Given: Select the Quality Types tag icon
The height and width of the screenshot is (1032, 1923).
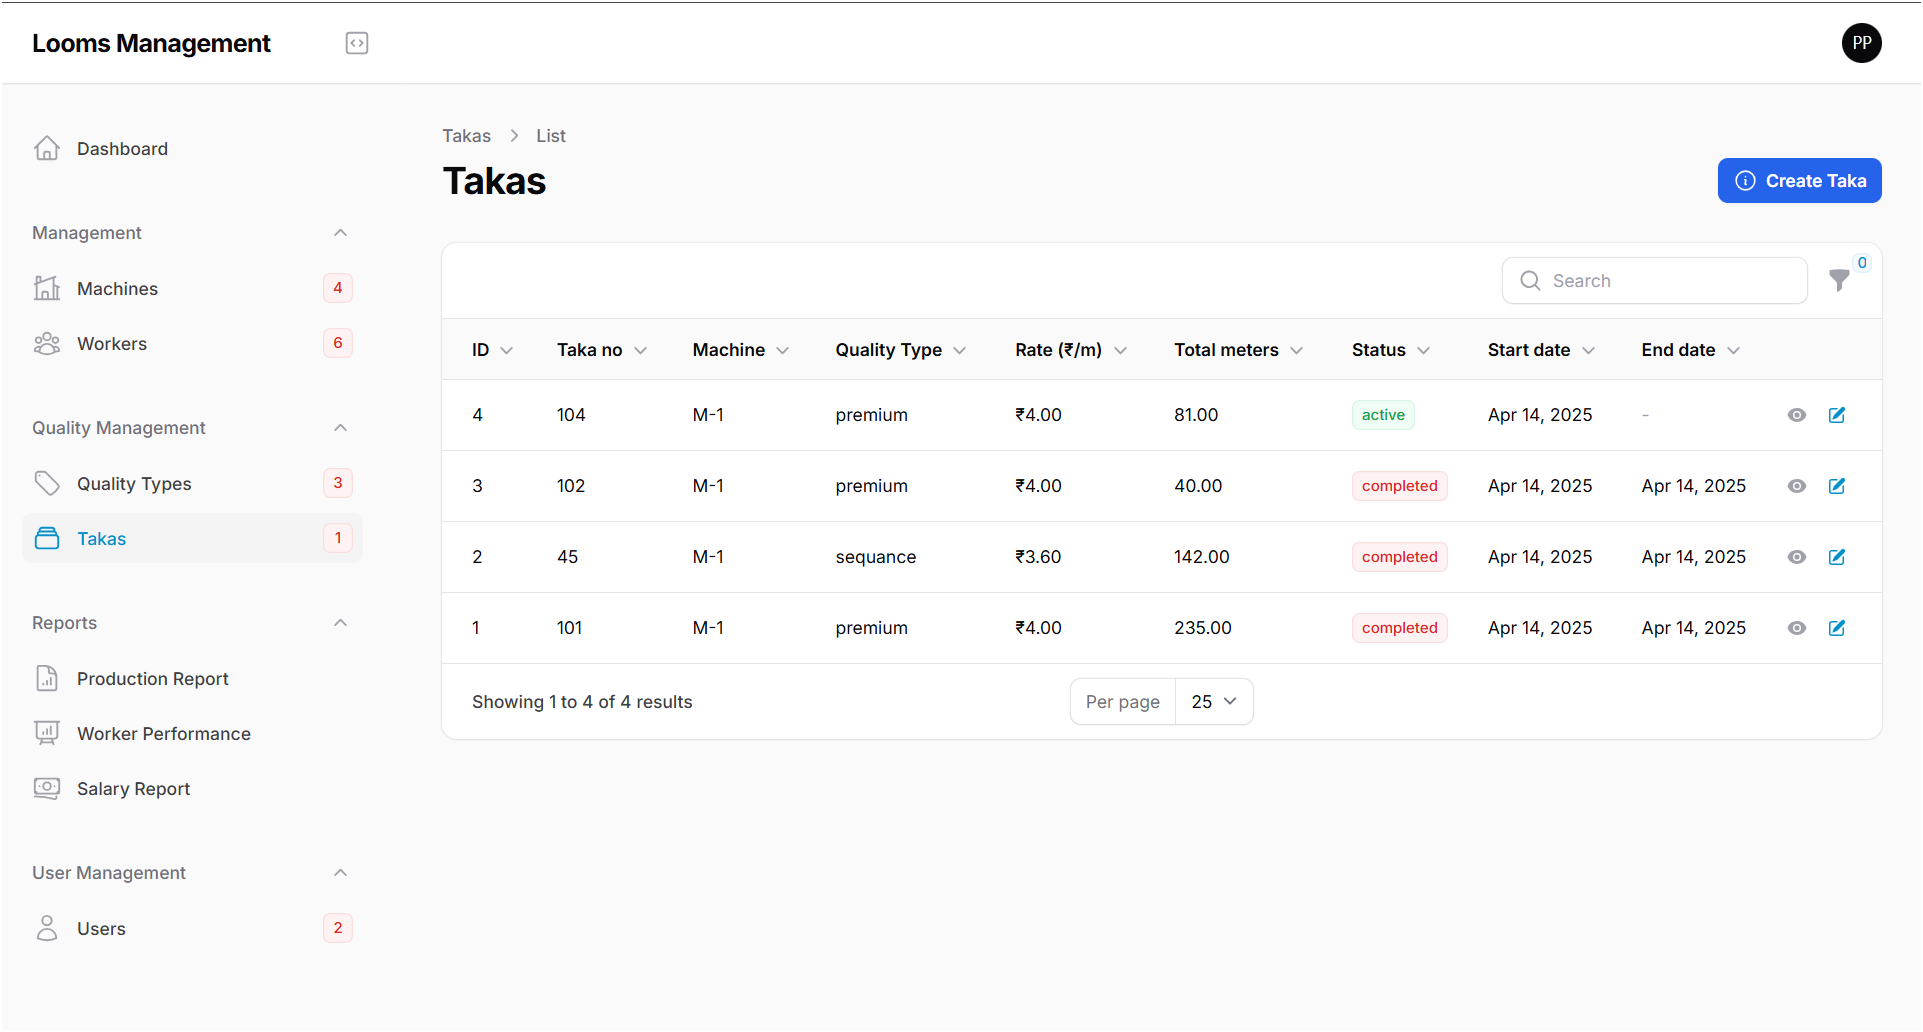Looking at the screenshot, I should [x=47, y=483].
